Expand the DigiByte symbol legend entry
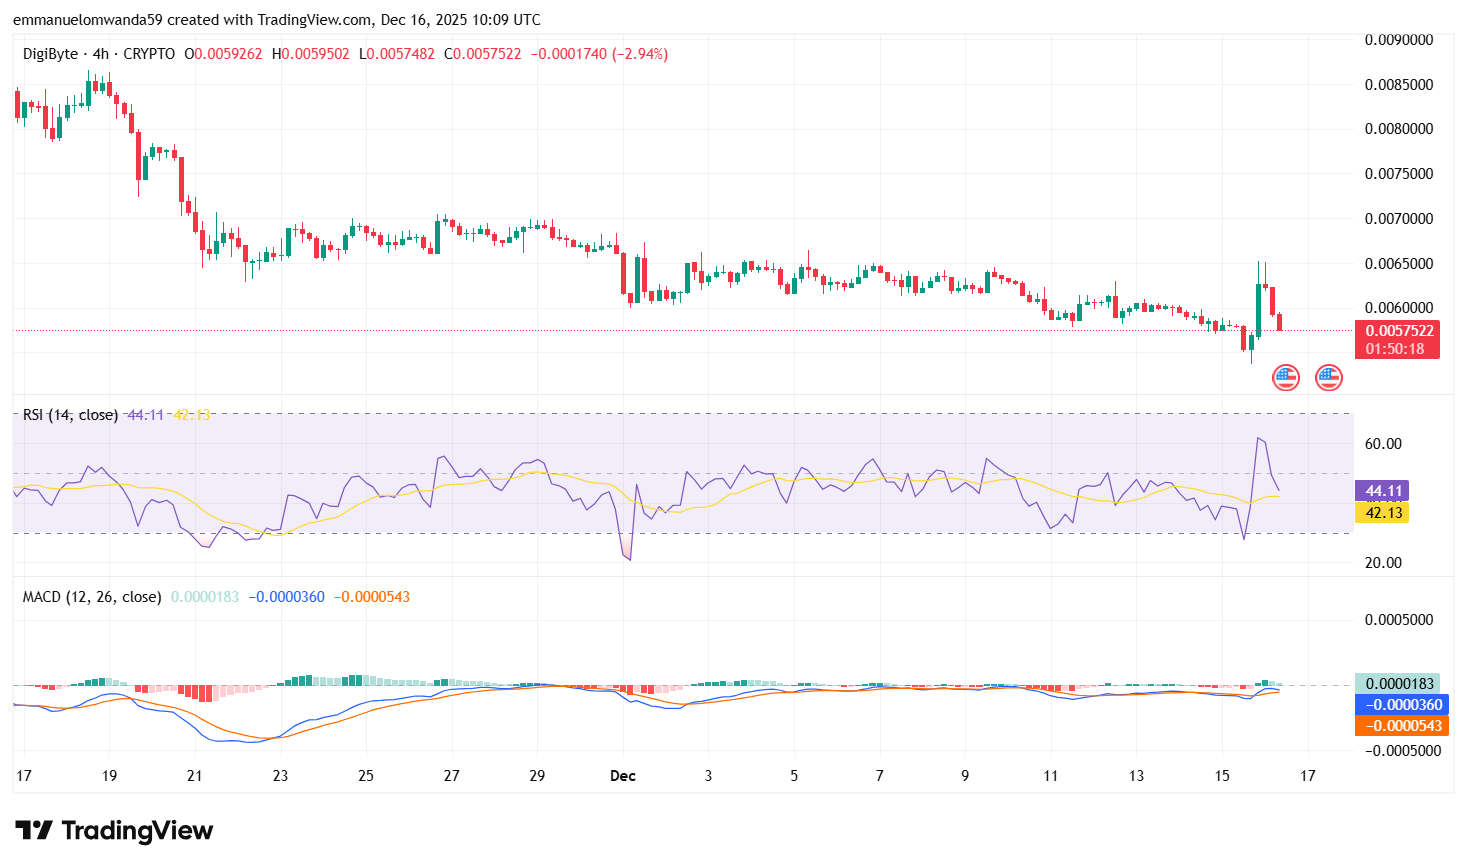 tap(48, 54)
